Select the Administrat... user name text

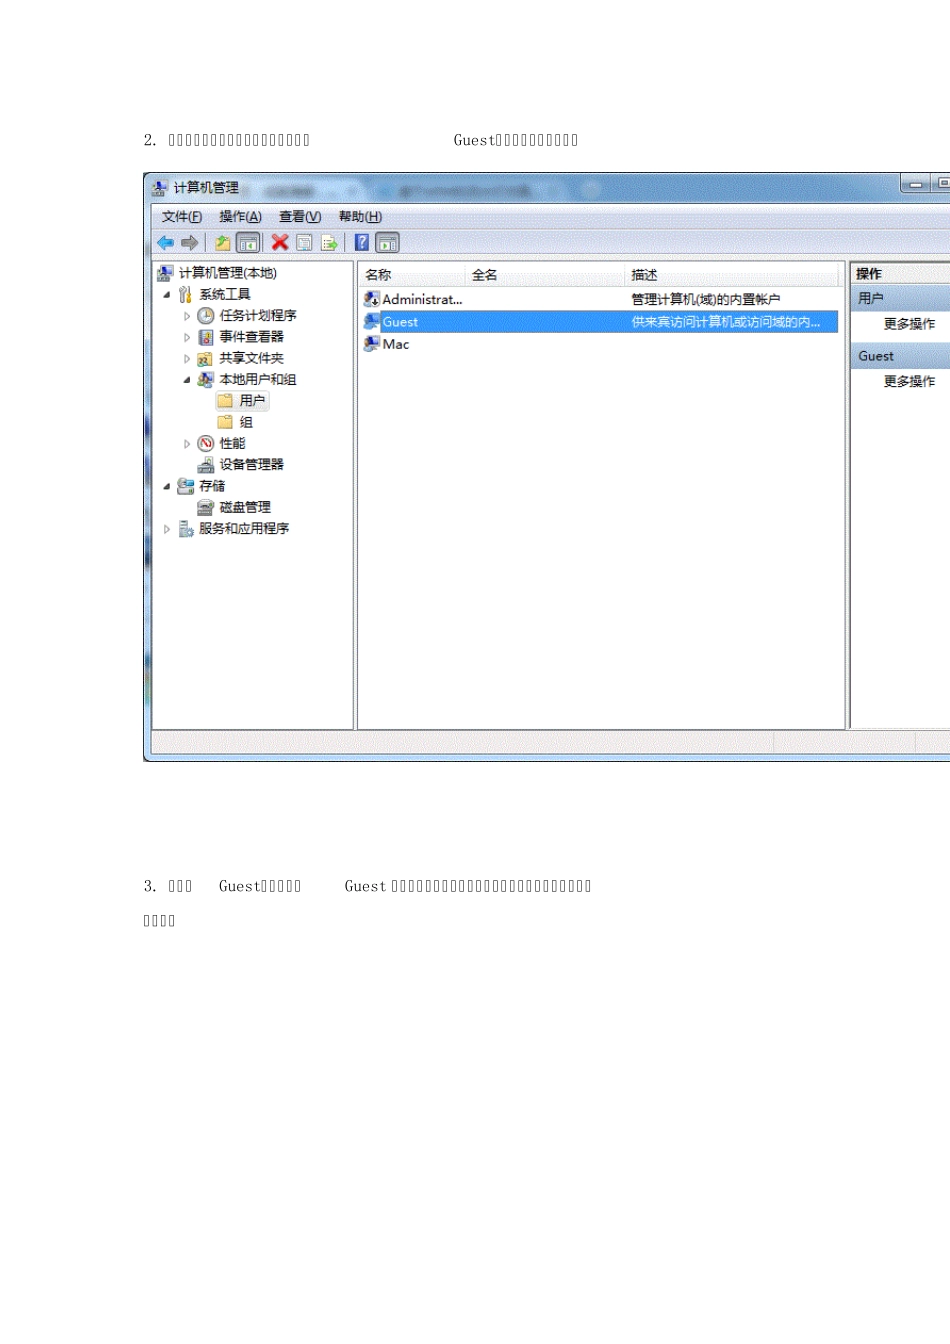click(422, 299)
